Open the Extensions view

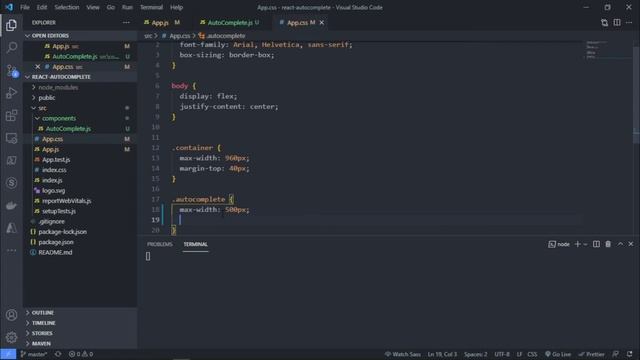pyautogui.click(x=11, y=116)
